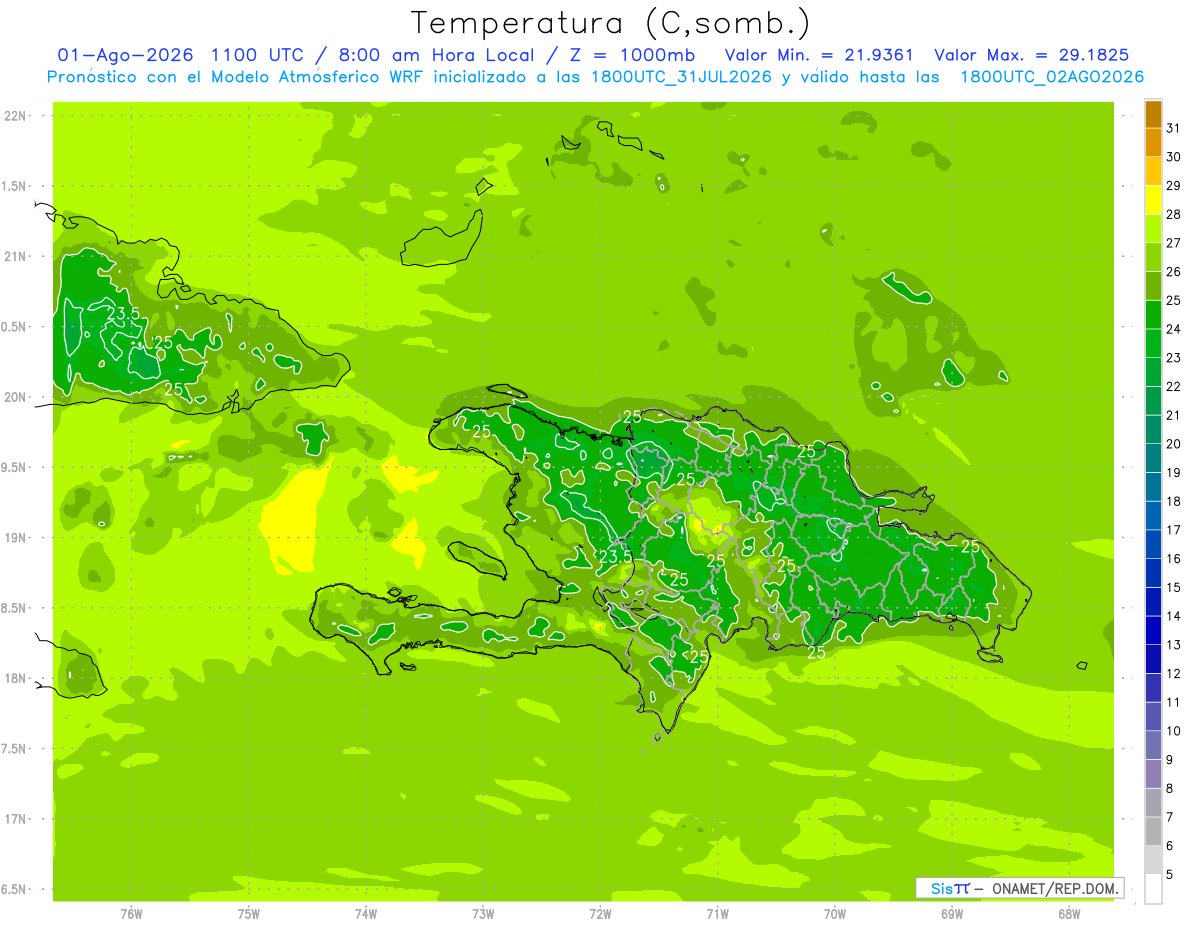Click 'Valor Min. = 21.9361' text
Viewport: 1200px width, 927px height.
(819, 55)
